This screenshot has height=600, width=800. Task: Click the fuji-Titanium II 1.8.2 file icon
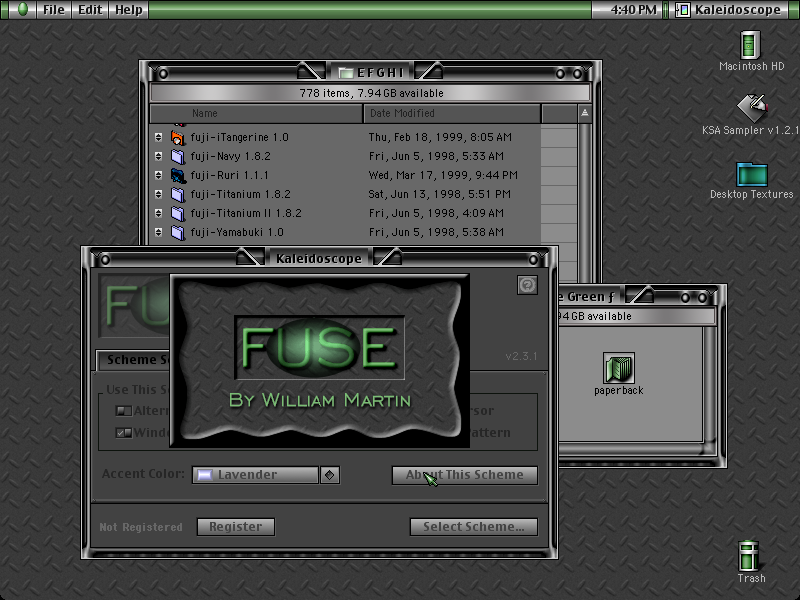[178, 213]
